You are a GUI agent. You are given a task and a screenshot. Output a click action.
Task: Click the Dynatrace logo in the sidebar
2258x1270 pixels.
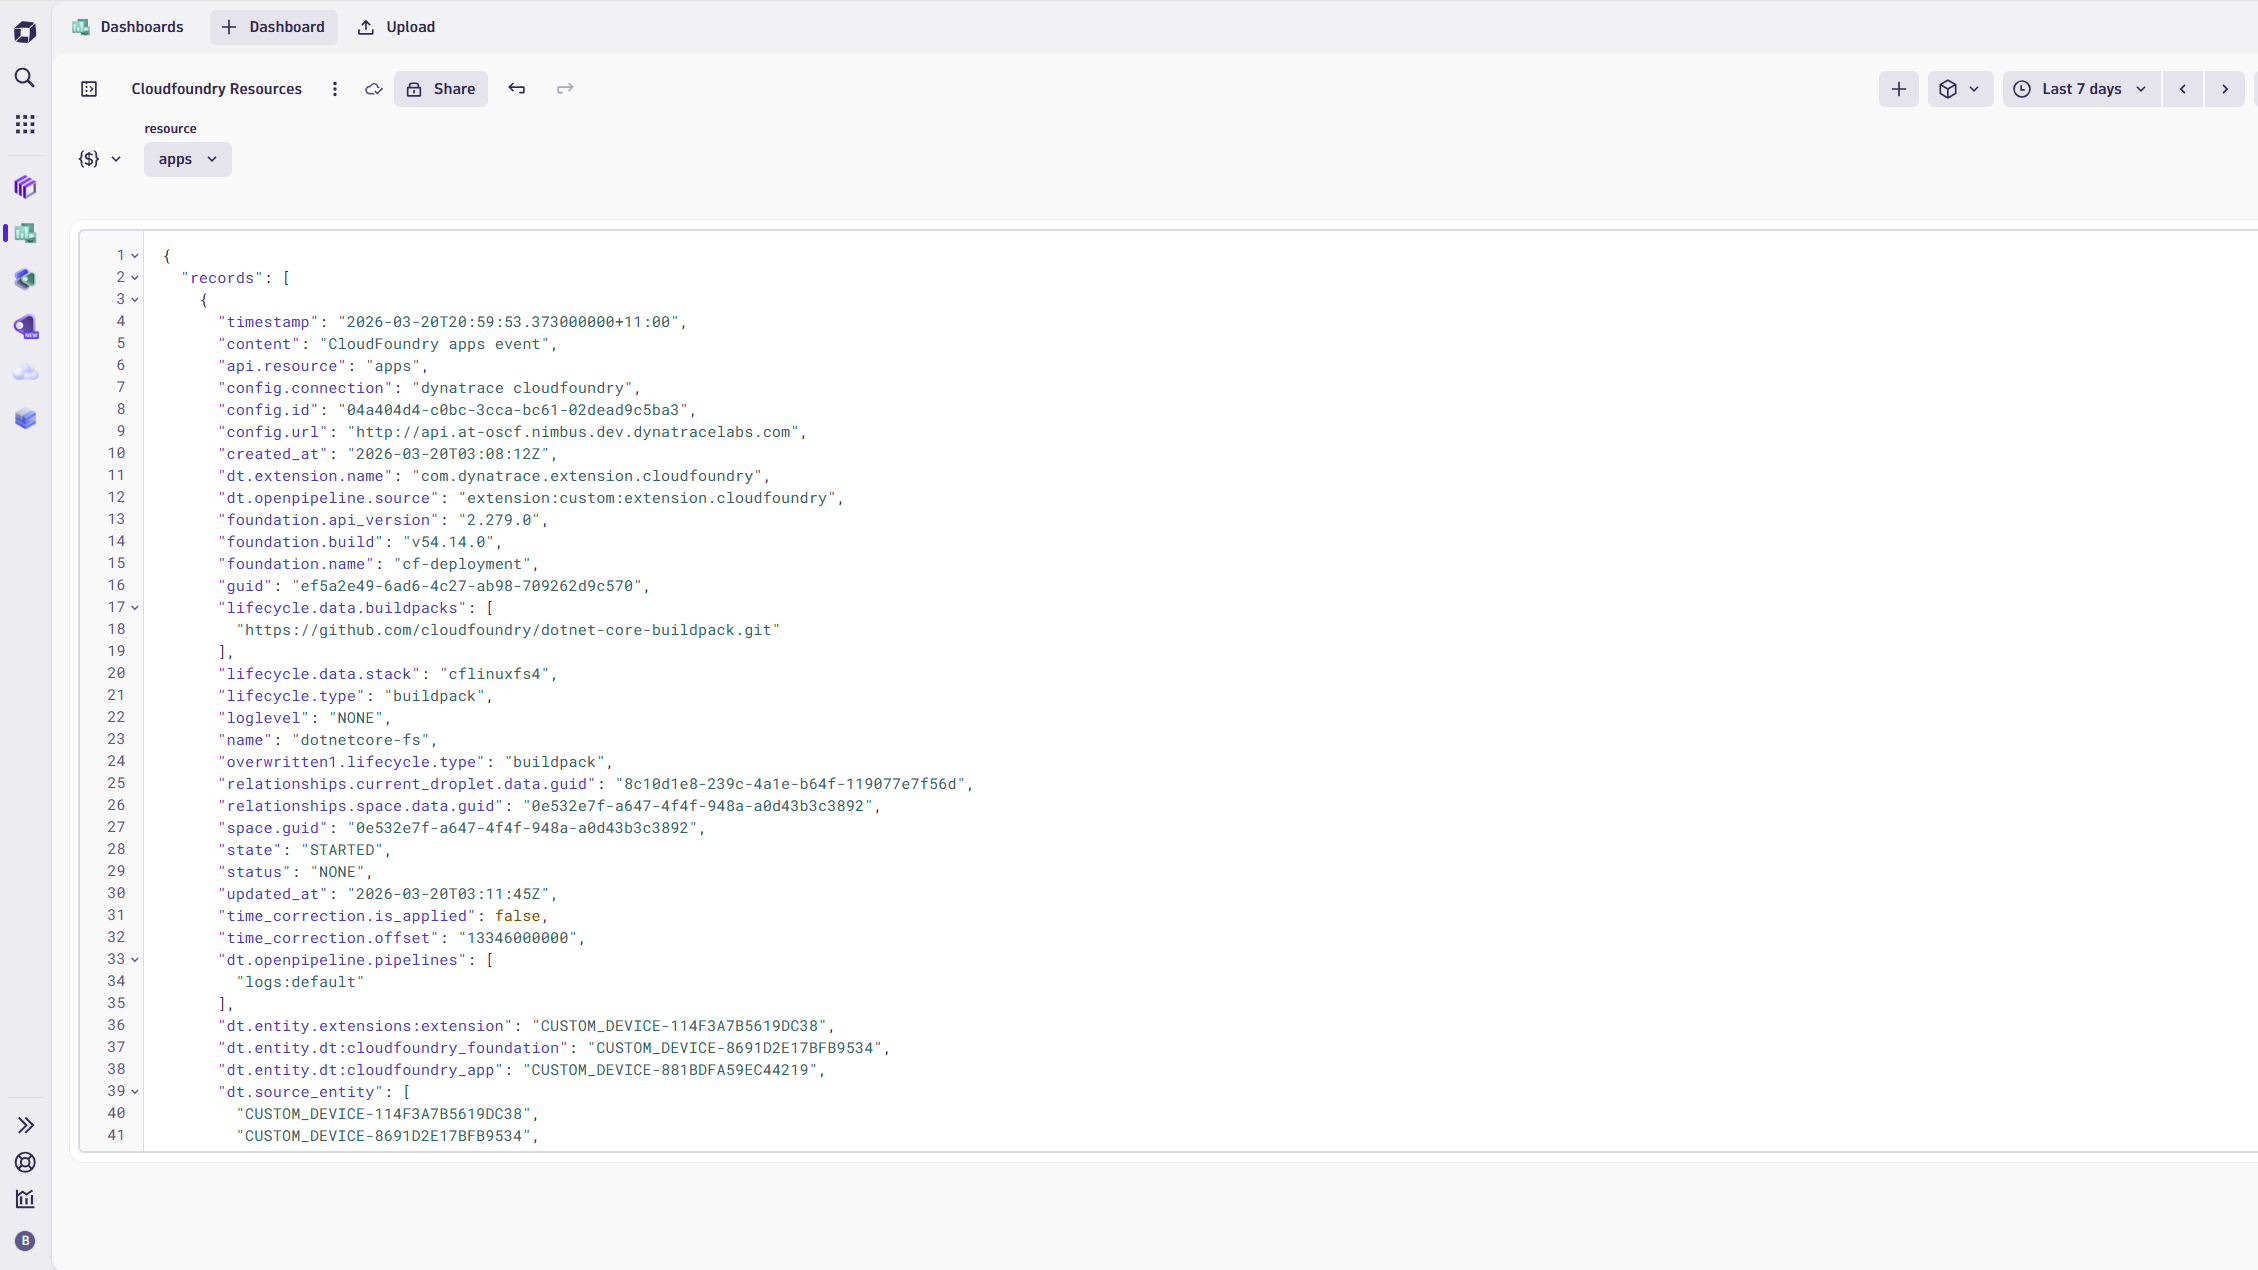point(25,31)
